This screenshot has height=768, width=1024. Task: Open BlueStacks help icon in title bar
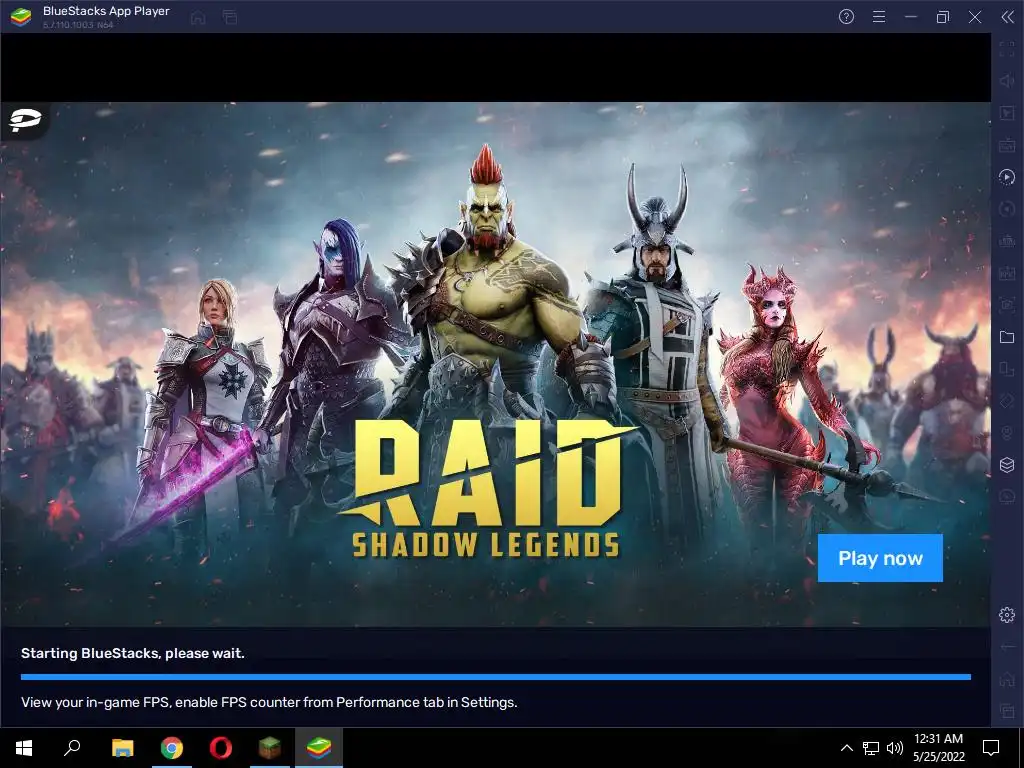coord(846,17)
